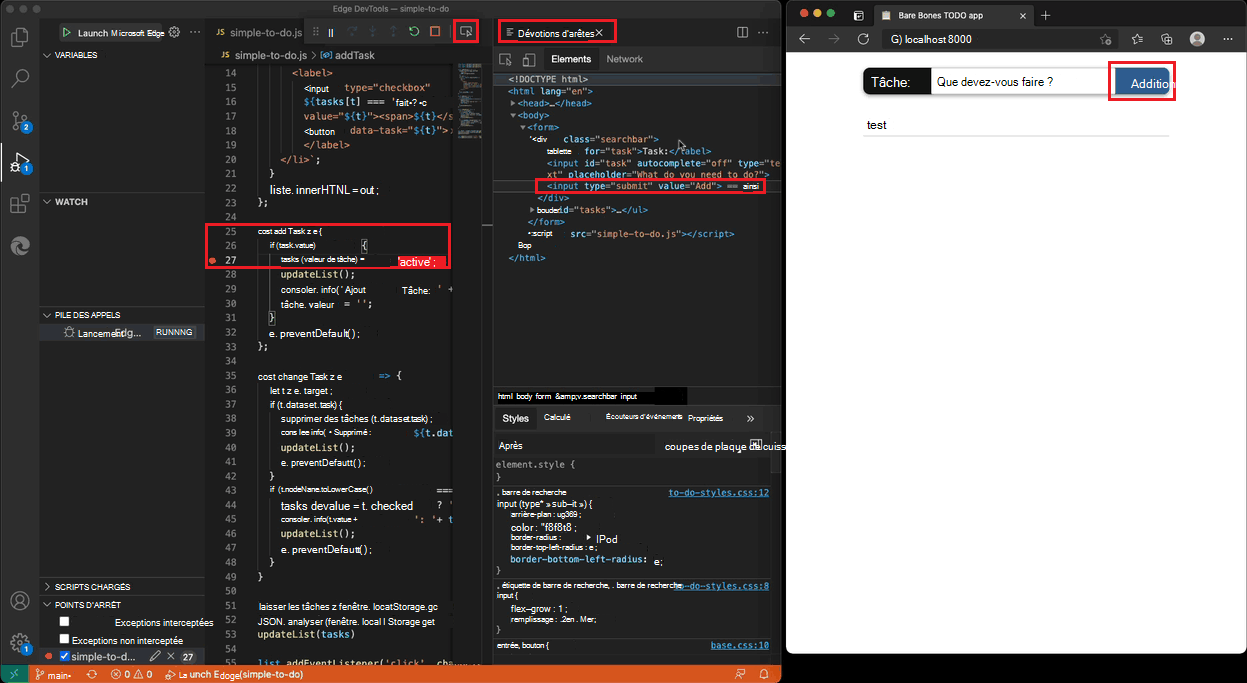Show more Styles pane tabs via chevrons
This screenshot has height=683, width=1247.
[750, 418]
